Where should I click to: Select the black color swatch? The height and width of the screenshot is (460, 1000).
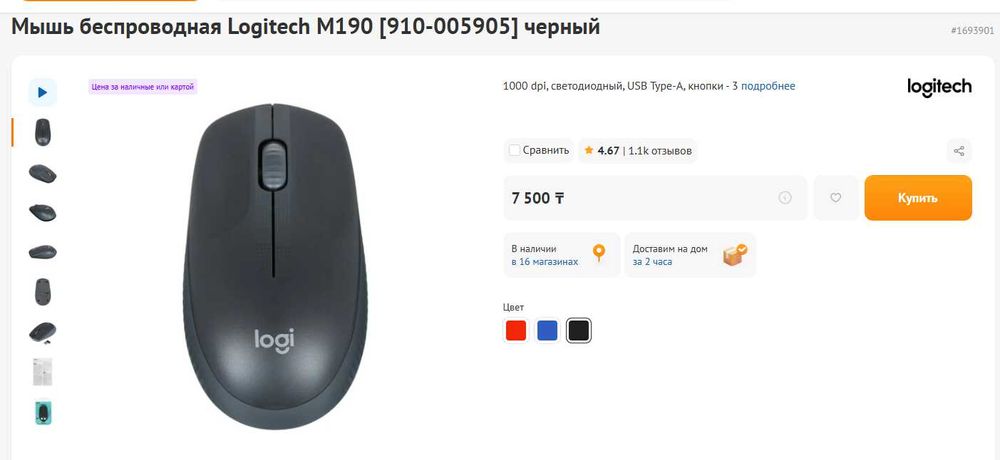point(578,330)
